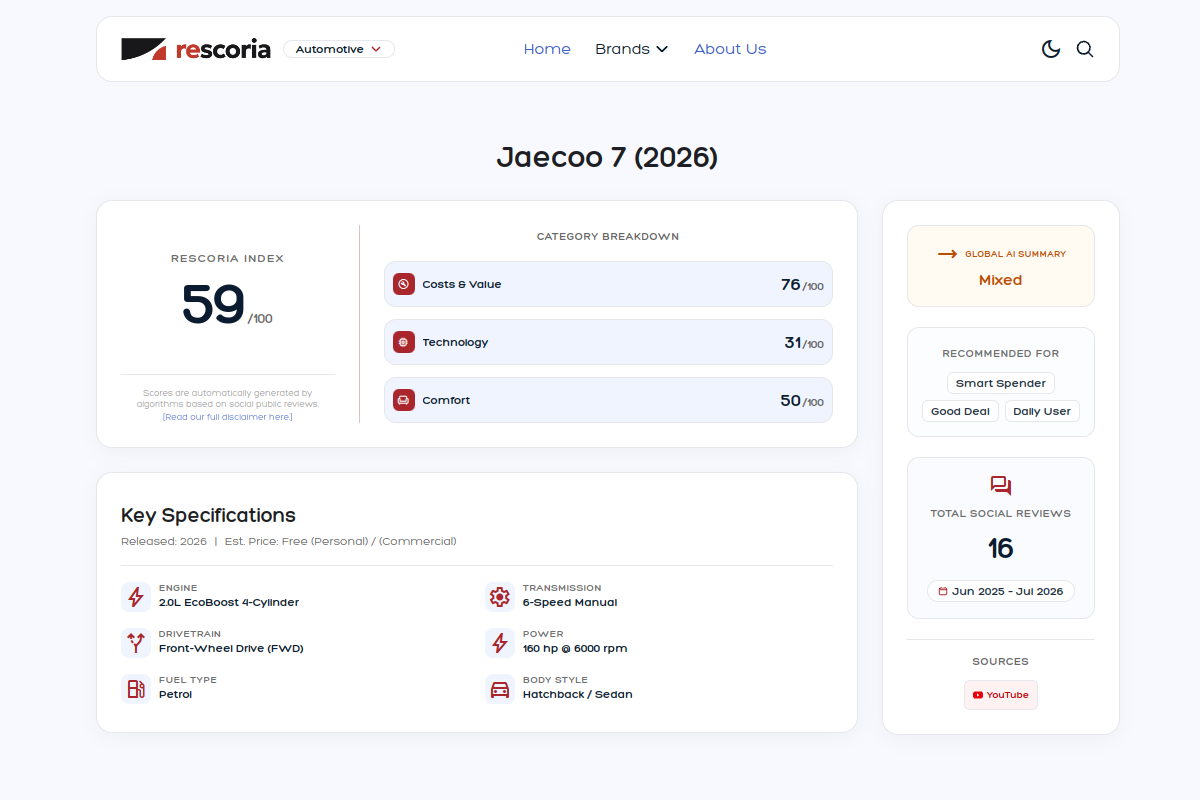Click the Jun 2025 - Jul 2026 date badge
1200x800 pixels.
pyautogui.click(x=1001, y=591)
